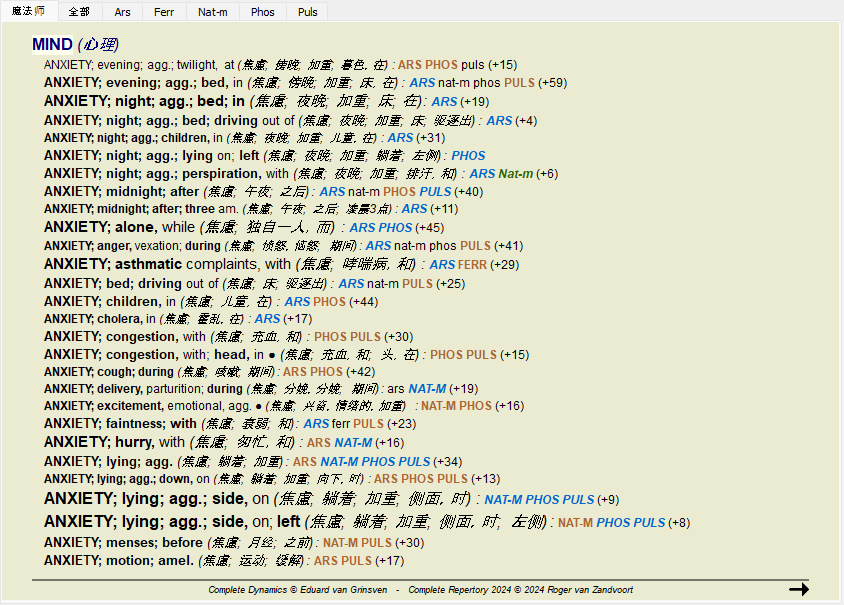
Task: Click the MIND chapter heading
Action: (52, 44)
